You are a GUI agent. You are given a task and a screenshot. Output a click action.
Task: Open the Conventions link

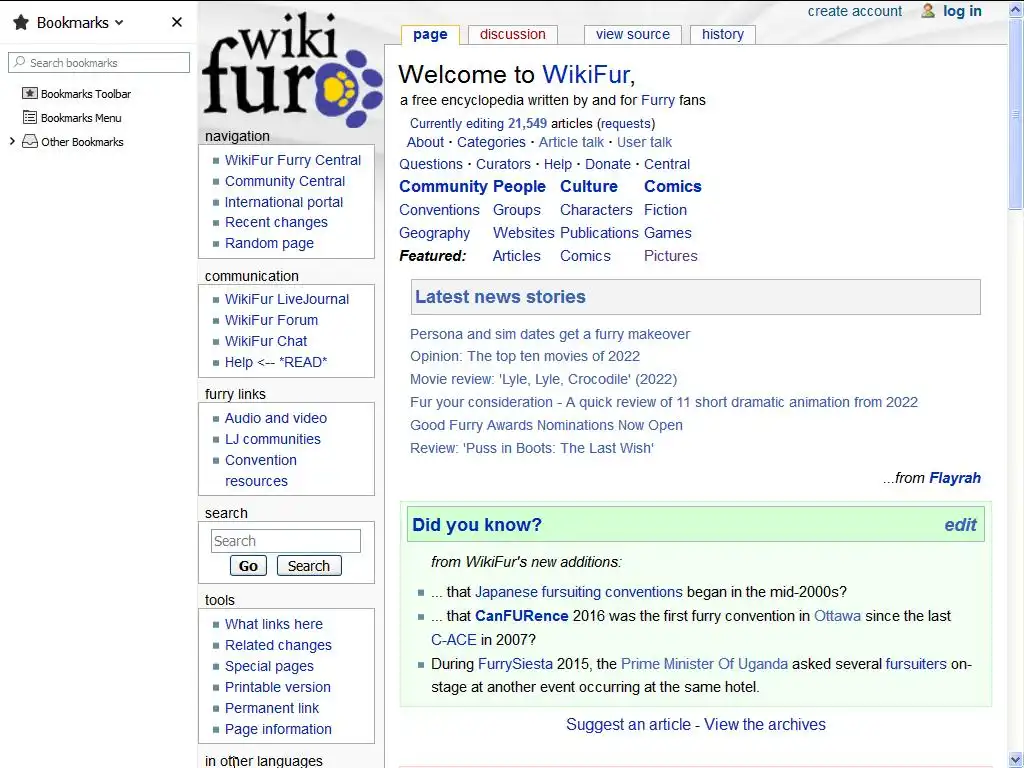(x=439, y=210)
